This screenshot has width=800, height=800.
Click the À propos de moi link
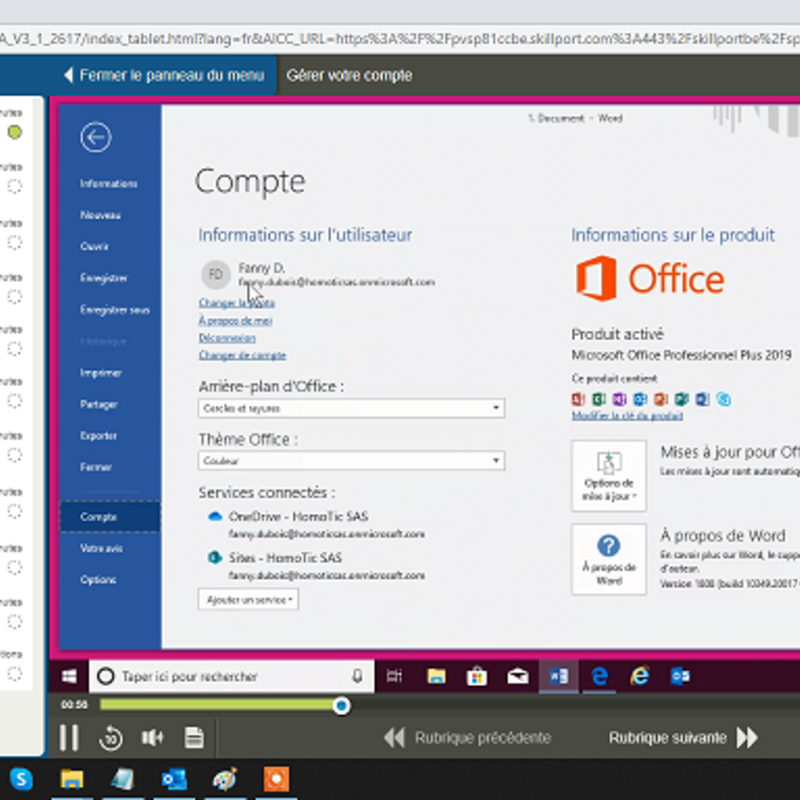click(x=235, y=320)
